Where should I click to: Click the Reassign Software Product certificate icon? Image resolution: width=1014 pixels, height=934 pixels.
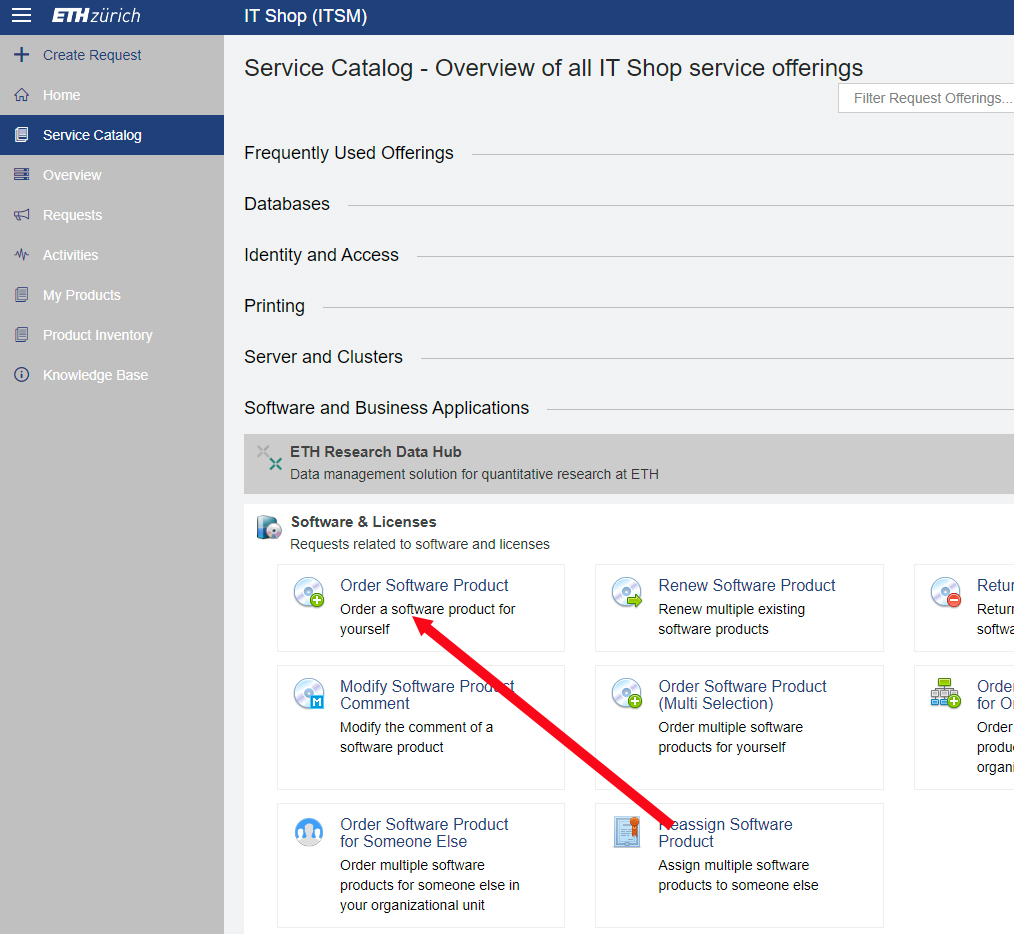pos(627,832)
